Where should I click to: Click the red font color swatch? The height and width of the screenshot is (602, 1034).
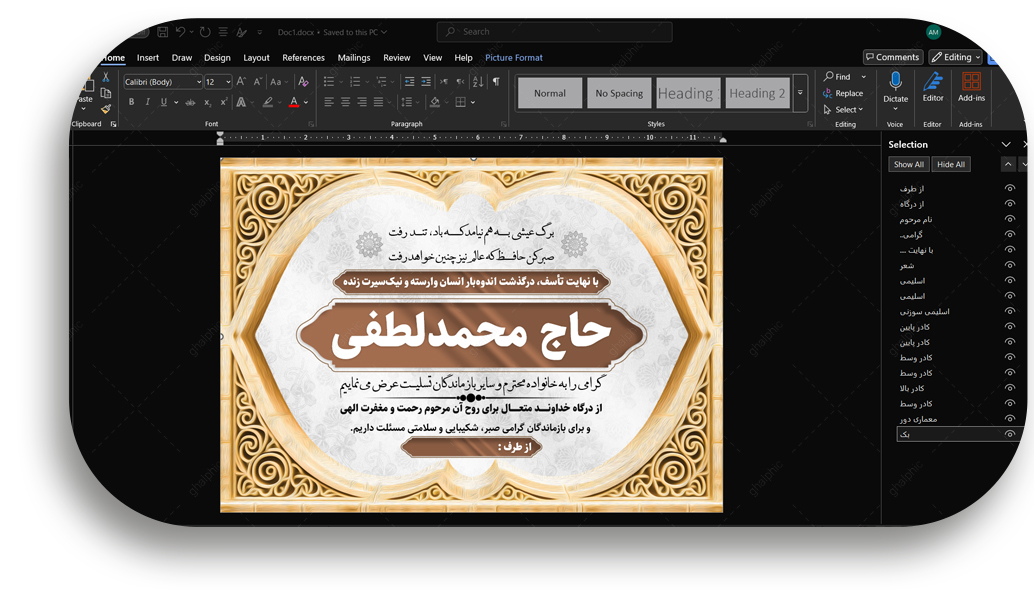tap(293, 102)
